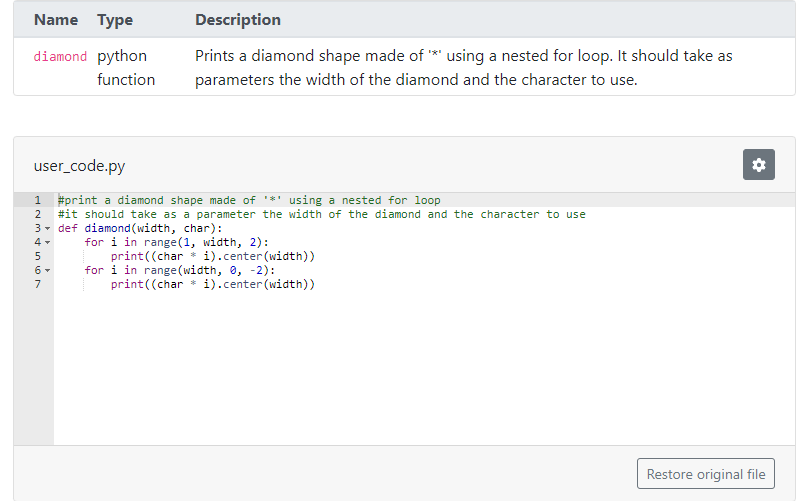Click the 'def diamond(width, char):' line

coord(140,228)
